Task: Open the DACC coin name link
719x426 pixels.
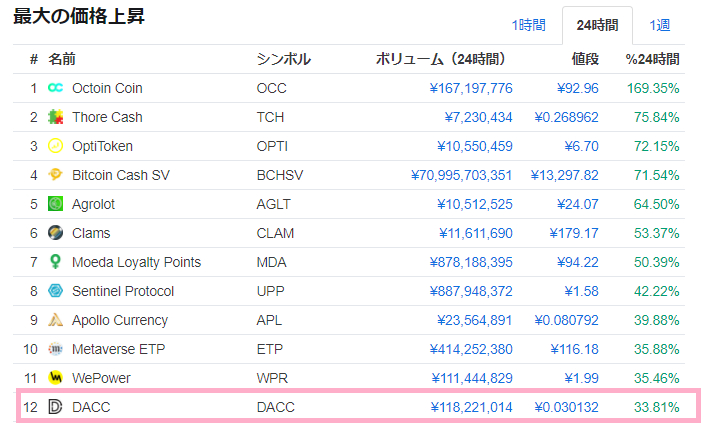Action: tap(91, 407)
